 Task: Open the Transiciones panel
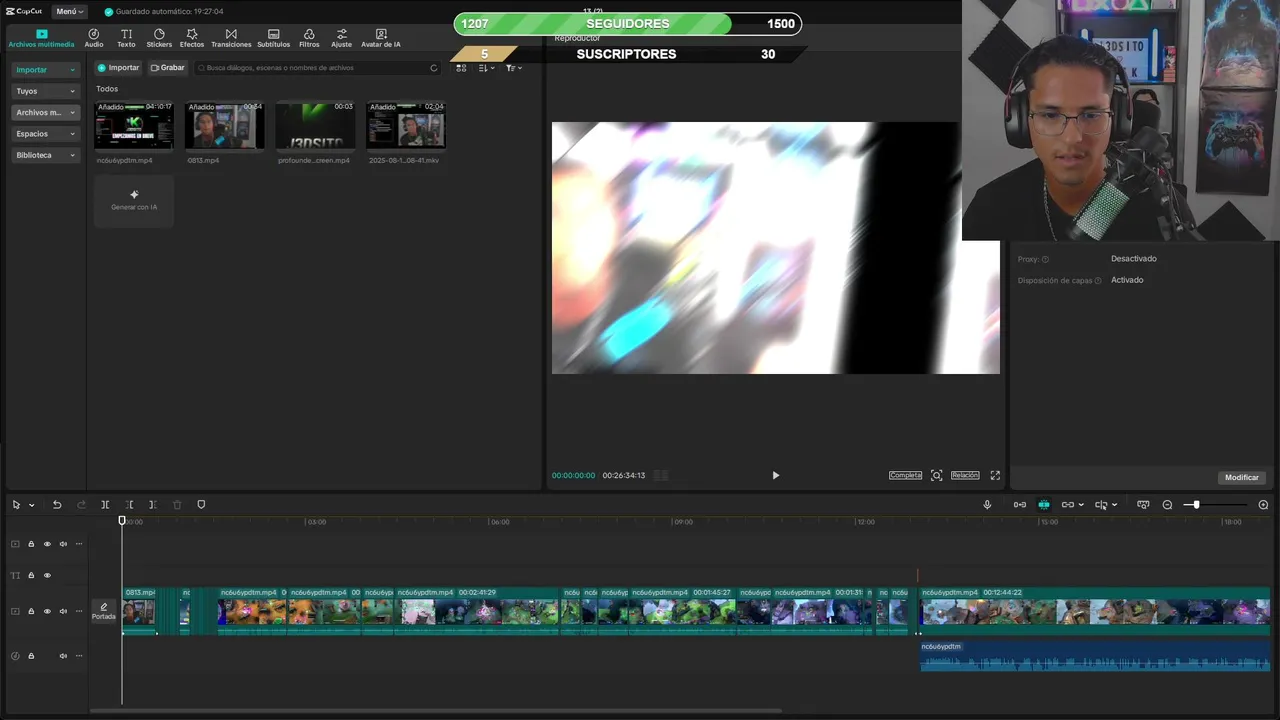[231, 38]
